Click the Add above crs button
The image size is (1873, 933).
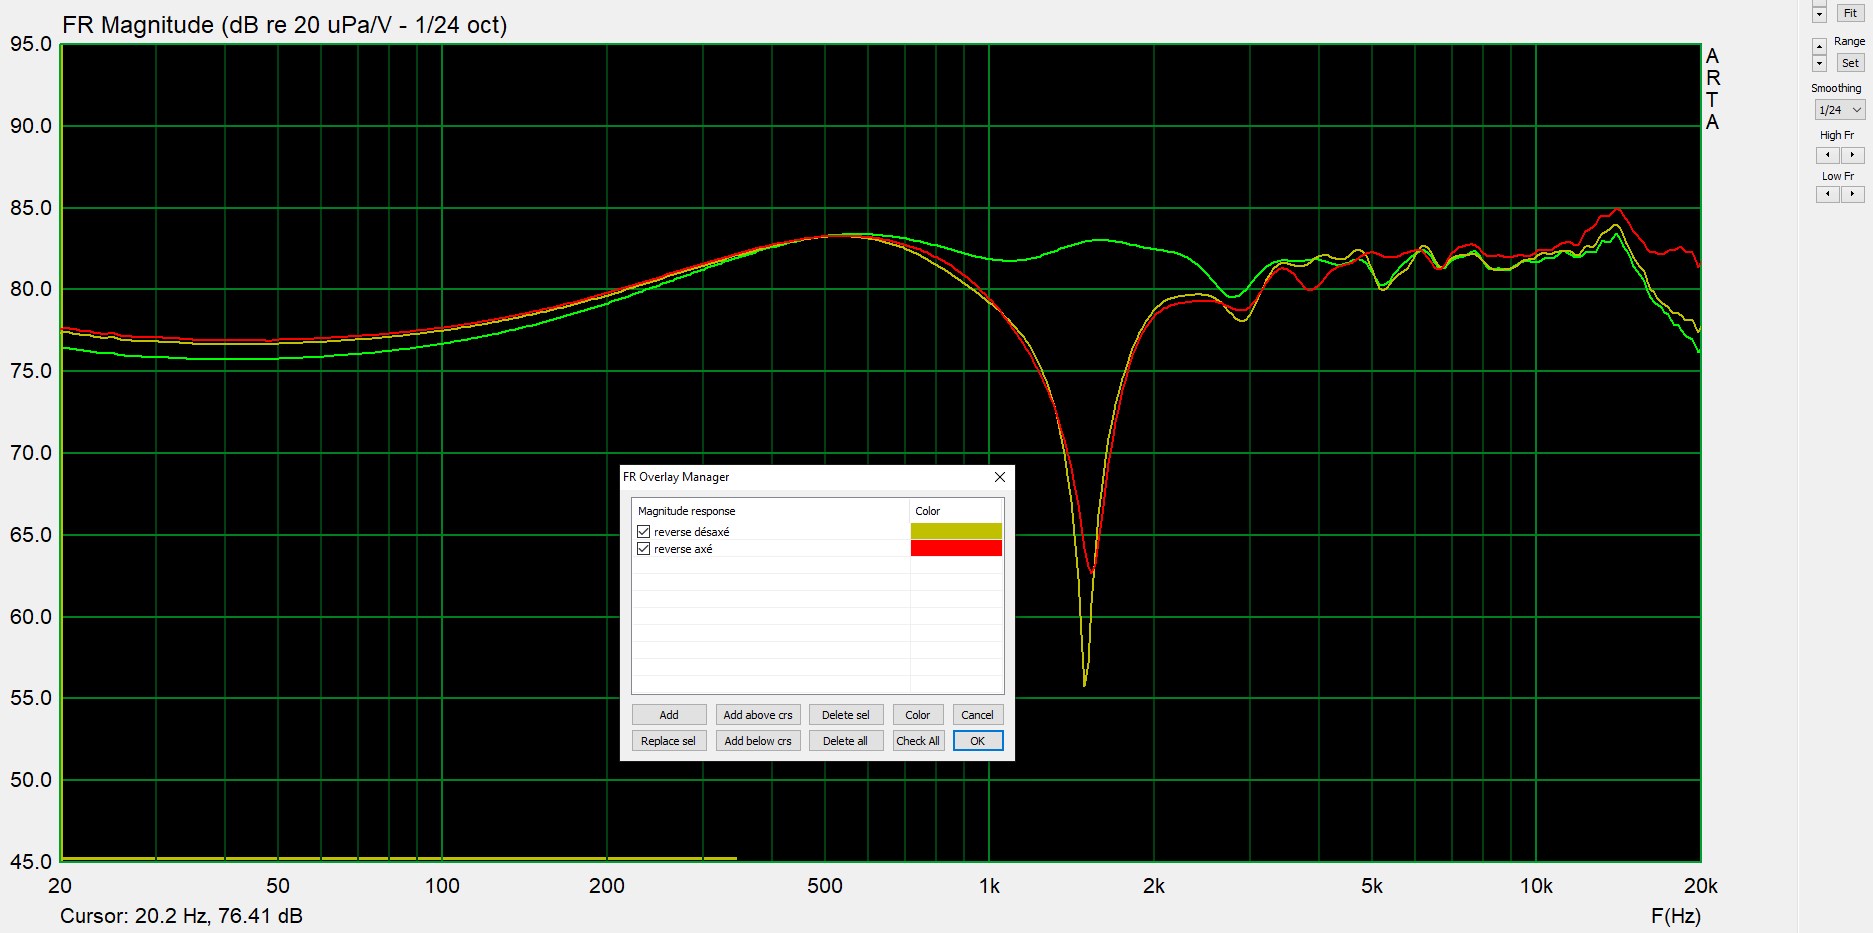(x=757, y=715)
